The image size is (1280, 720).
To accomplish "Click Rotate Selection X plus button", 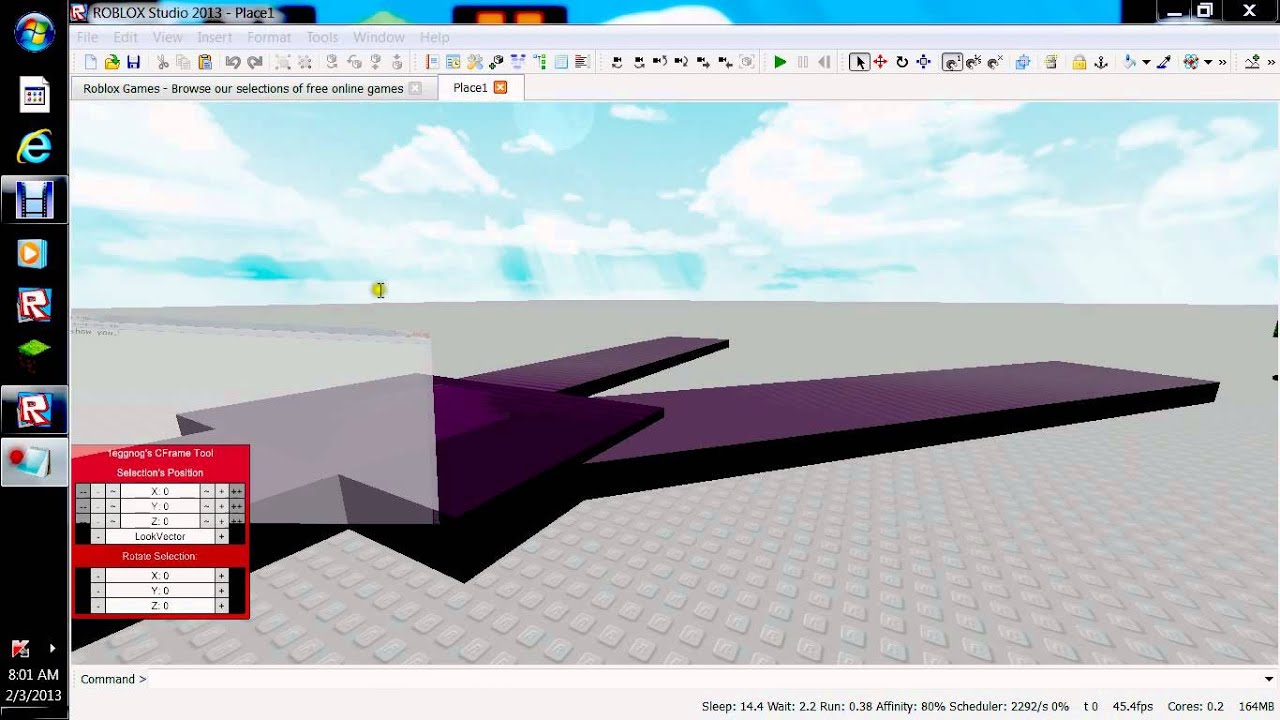I will 221,576.
